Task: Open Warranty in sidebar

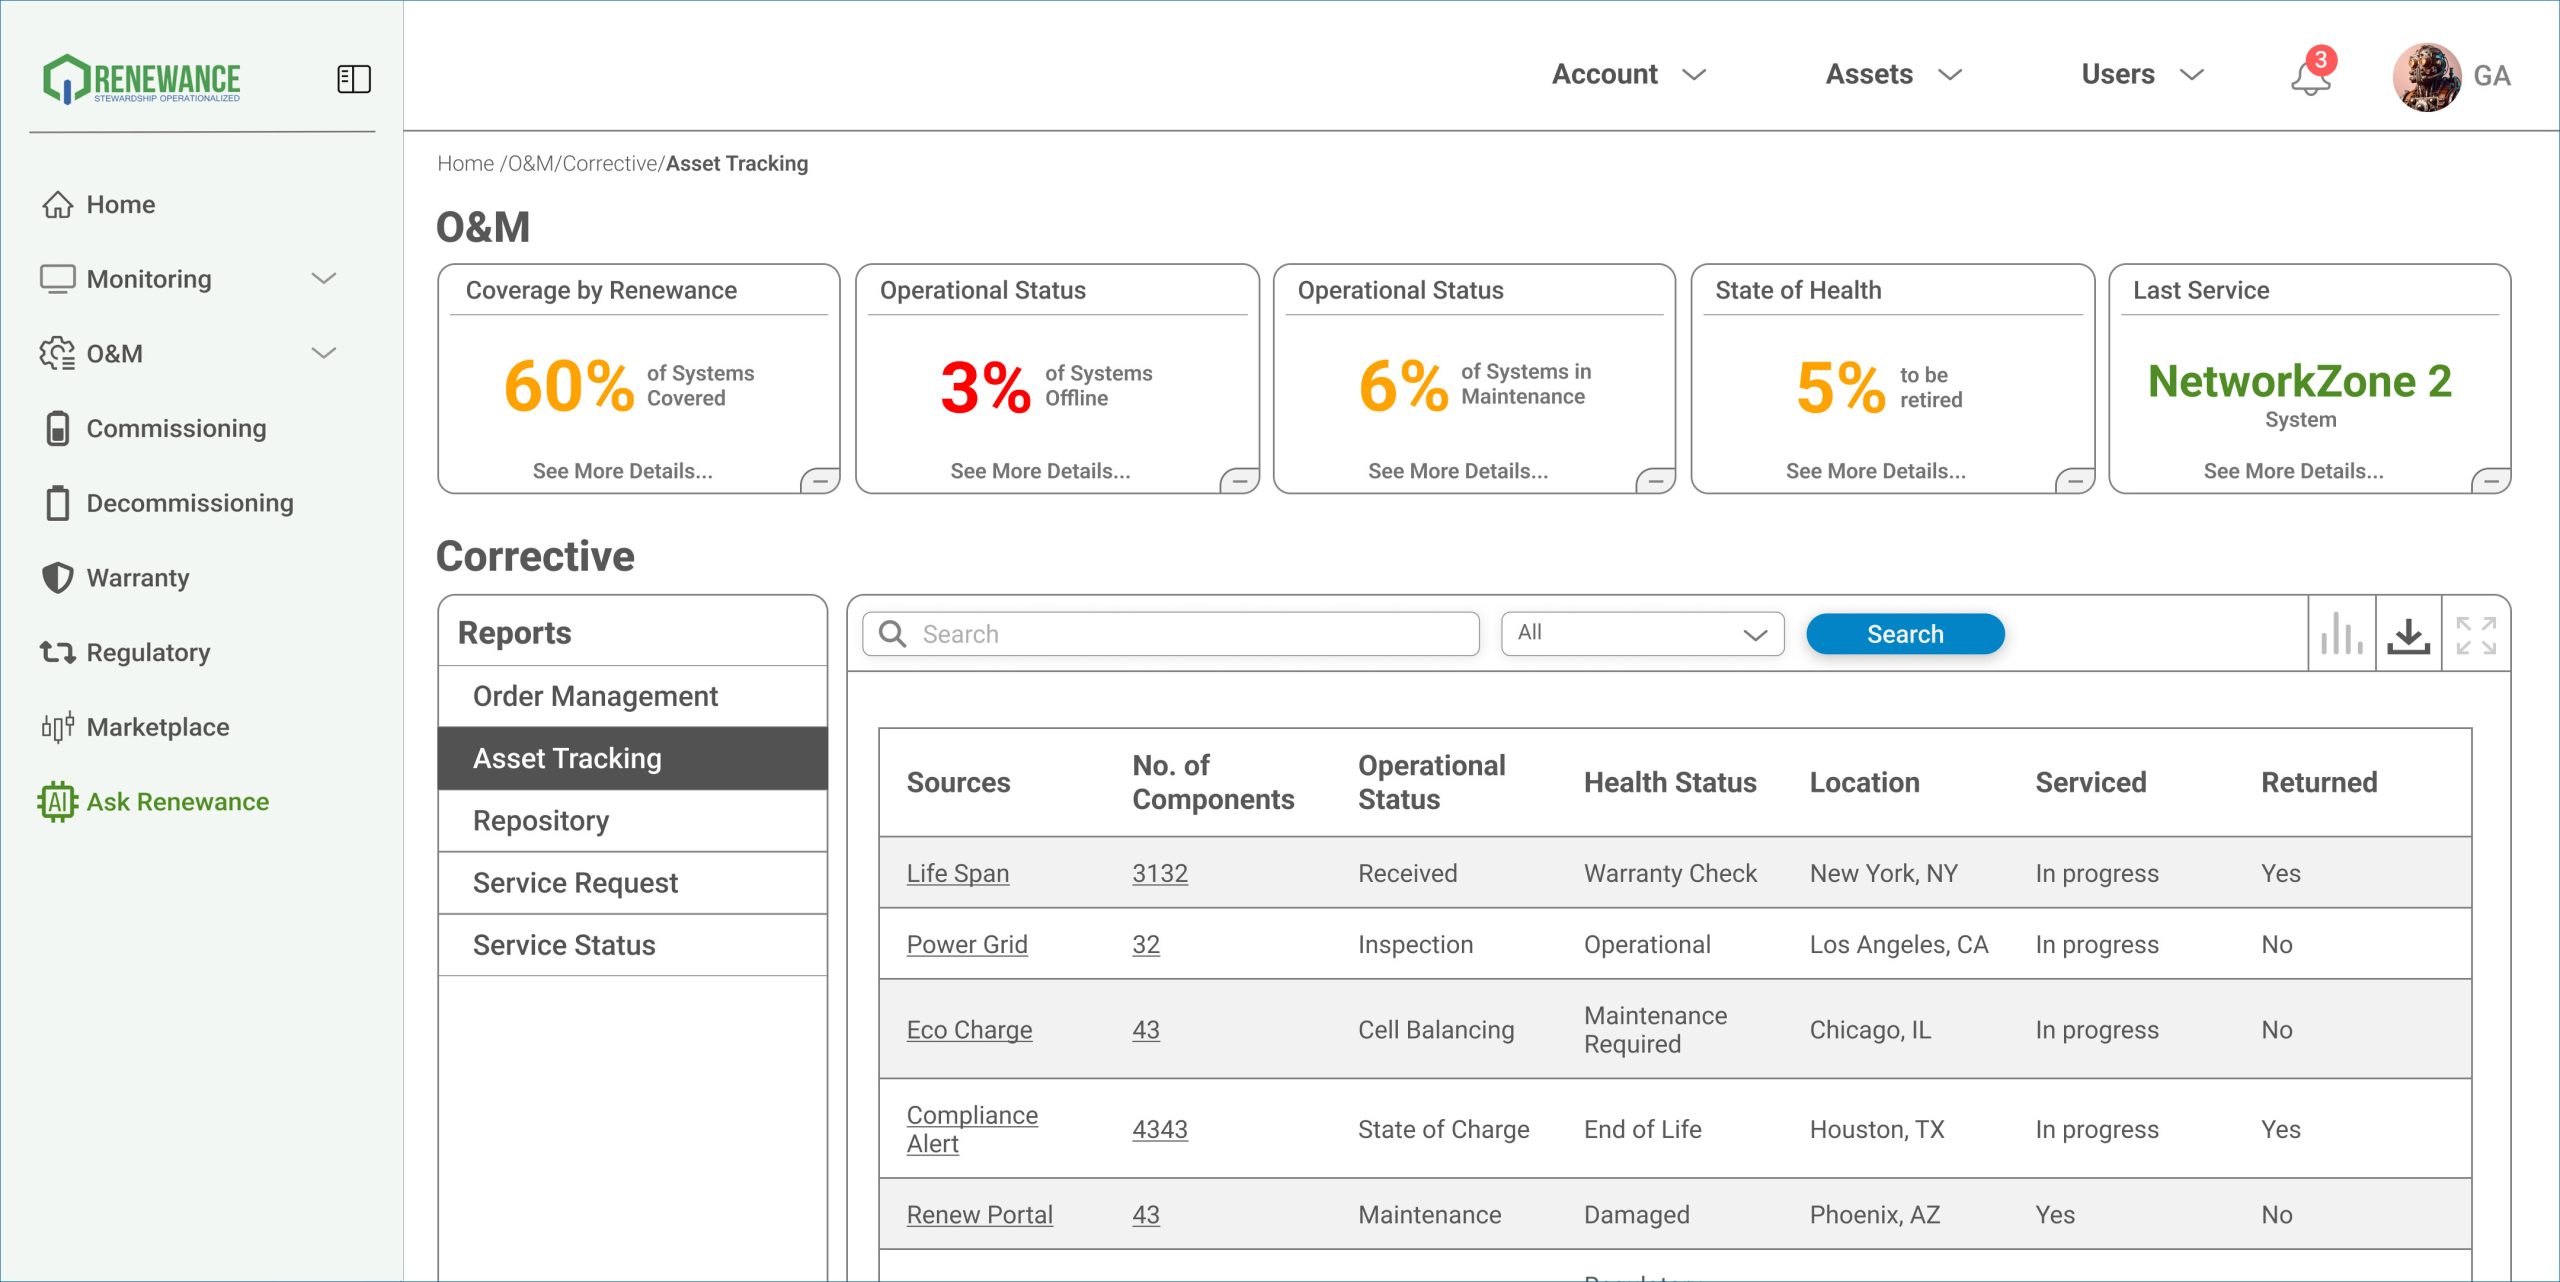Action: click(115, 578)
